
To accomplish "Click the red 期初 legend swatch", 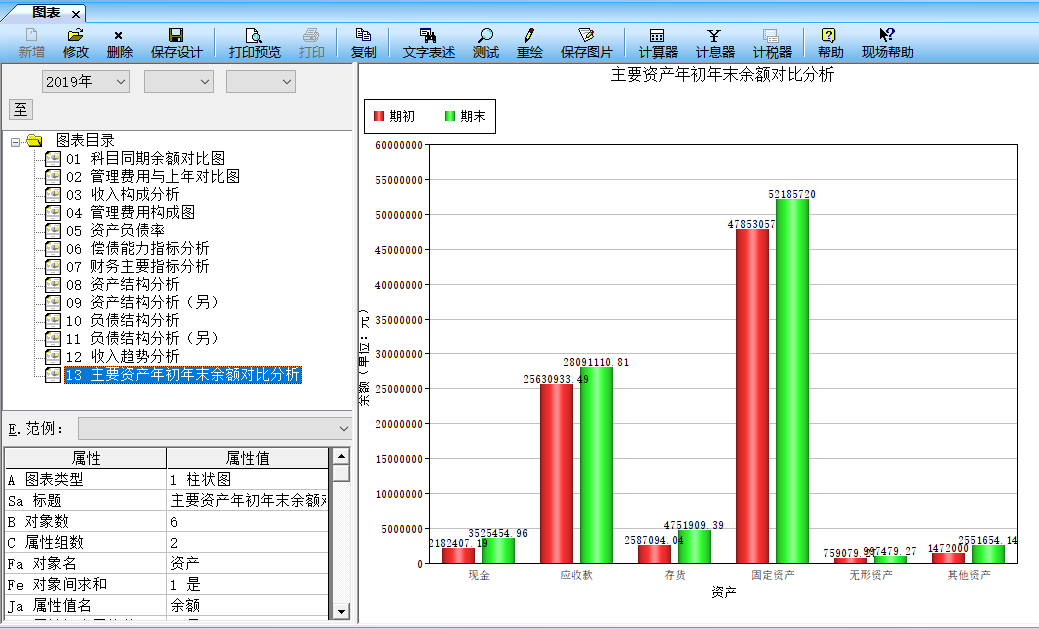I will point(378,116).
